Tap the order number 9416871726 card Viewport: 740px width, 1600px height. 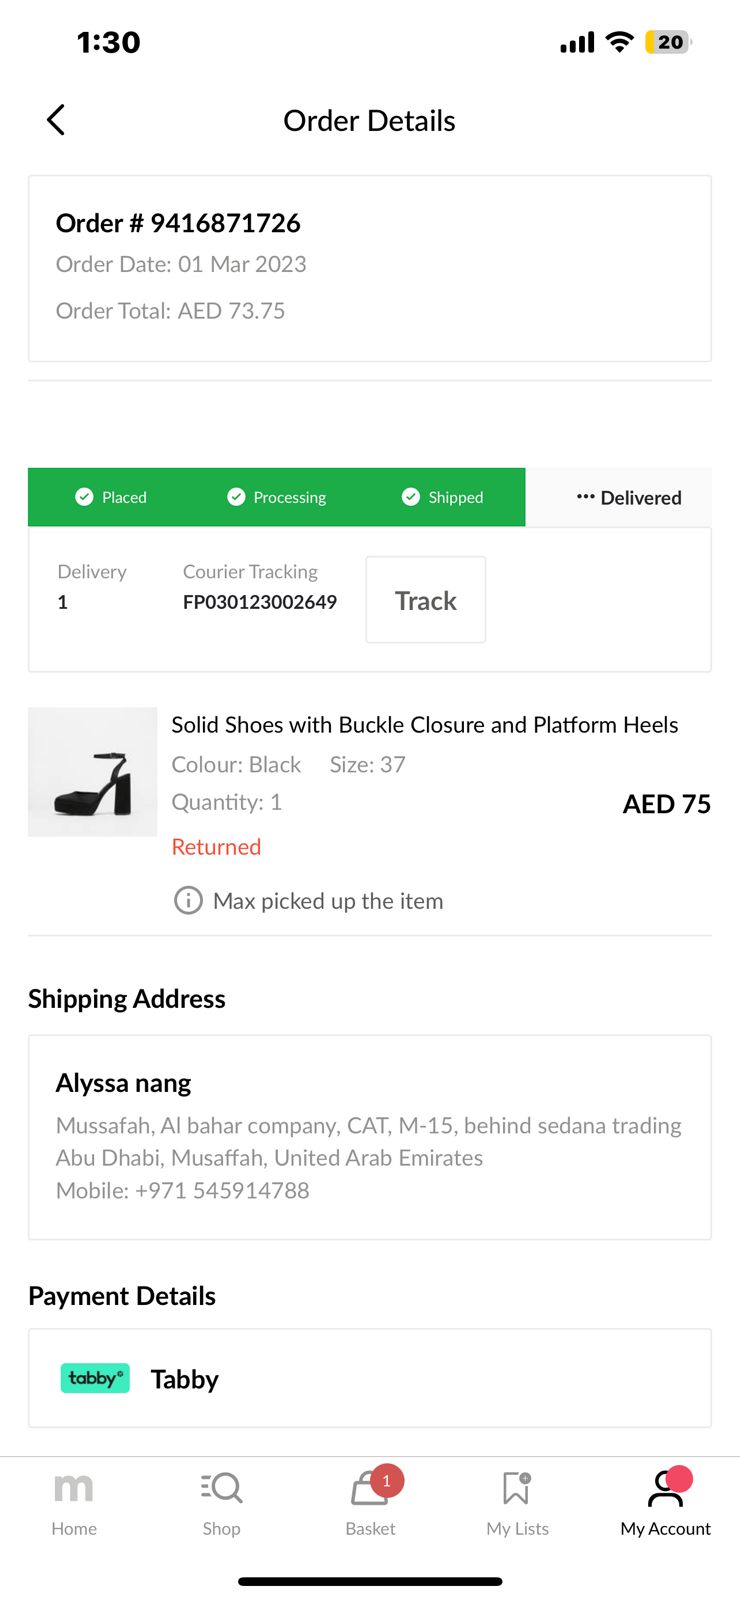tap(369, 268)
